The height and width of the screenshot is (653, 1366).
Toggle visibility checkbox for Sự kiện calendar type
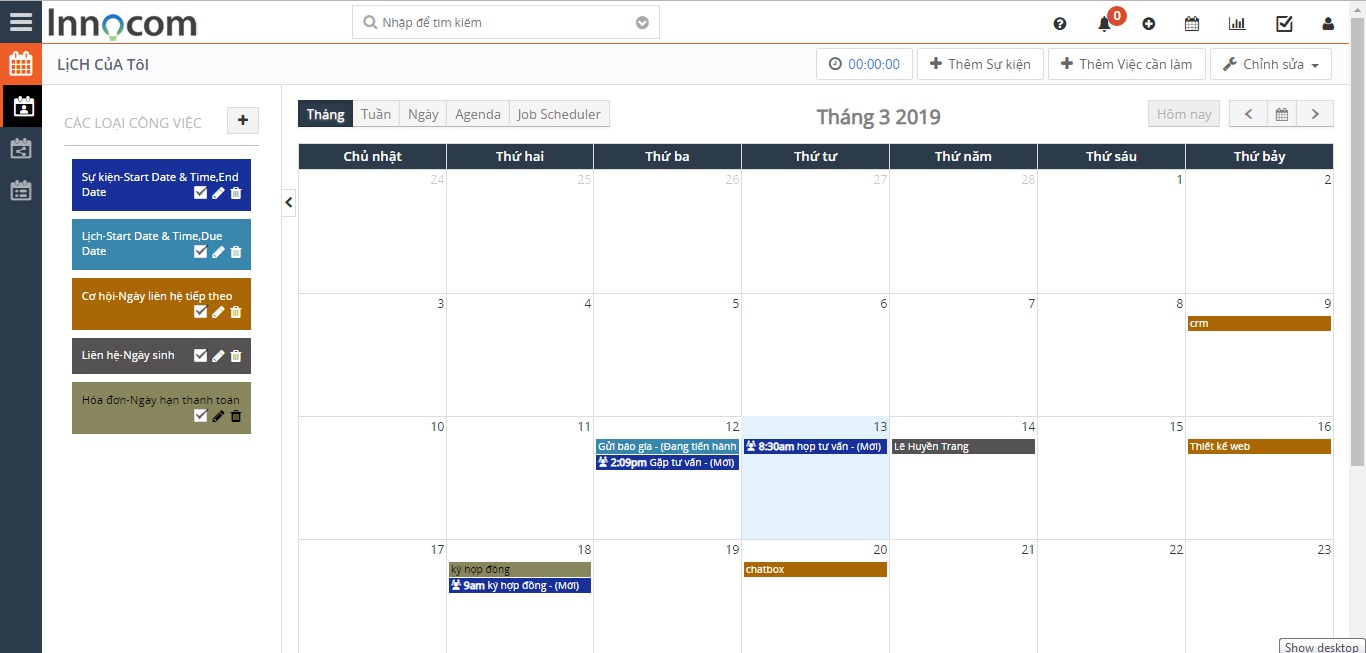tap(200, 193)
